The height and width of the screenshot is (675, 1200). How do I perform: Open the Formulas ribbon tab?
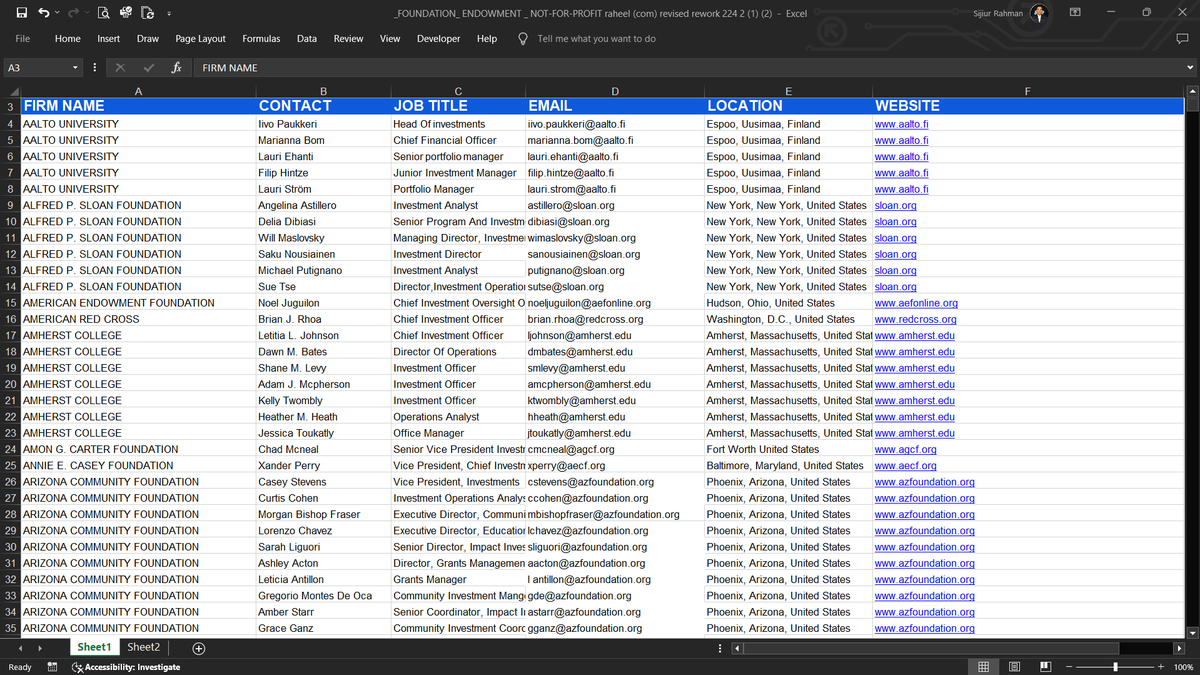tap(261, 39)
